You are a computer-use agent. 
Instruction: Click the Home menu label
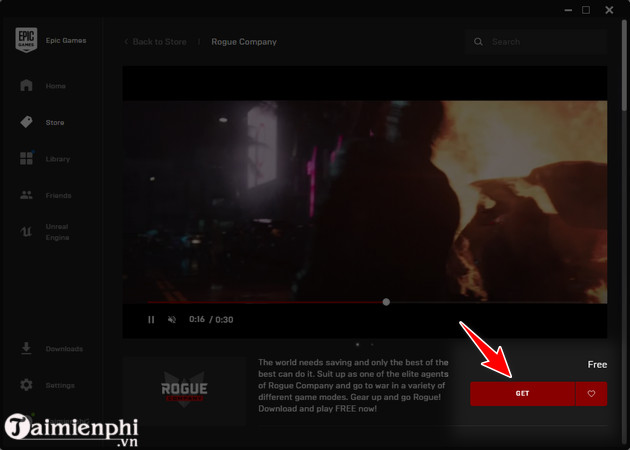click(55, 86)
